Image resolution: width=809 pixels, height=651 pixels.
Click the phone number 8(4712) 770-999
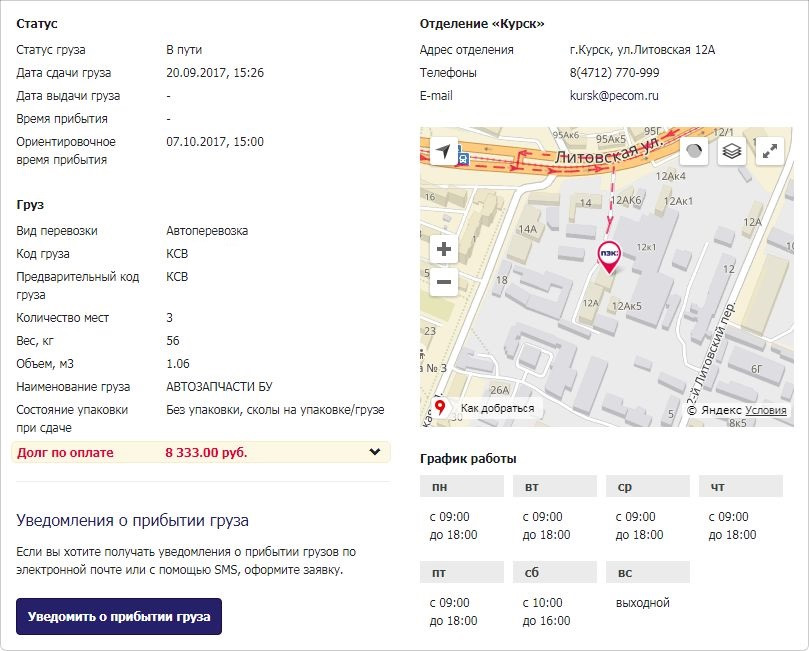(614, 73)
